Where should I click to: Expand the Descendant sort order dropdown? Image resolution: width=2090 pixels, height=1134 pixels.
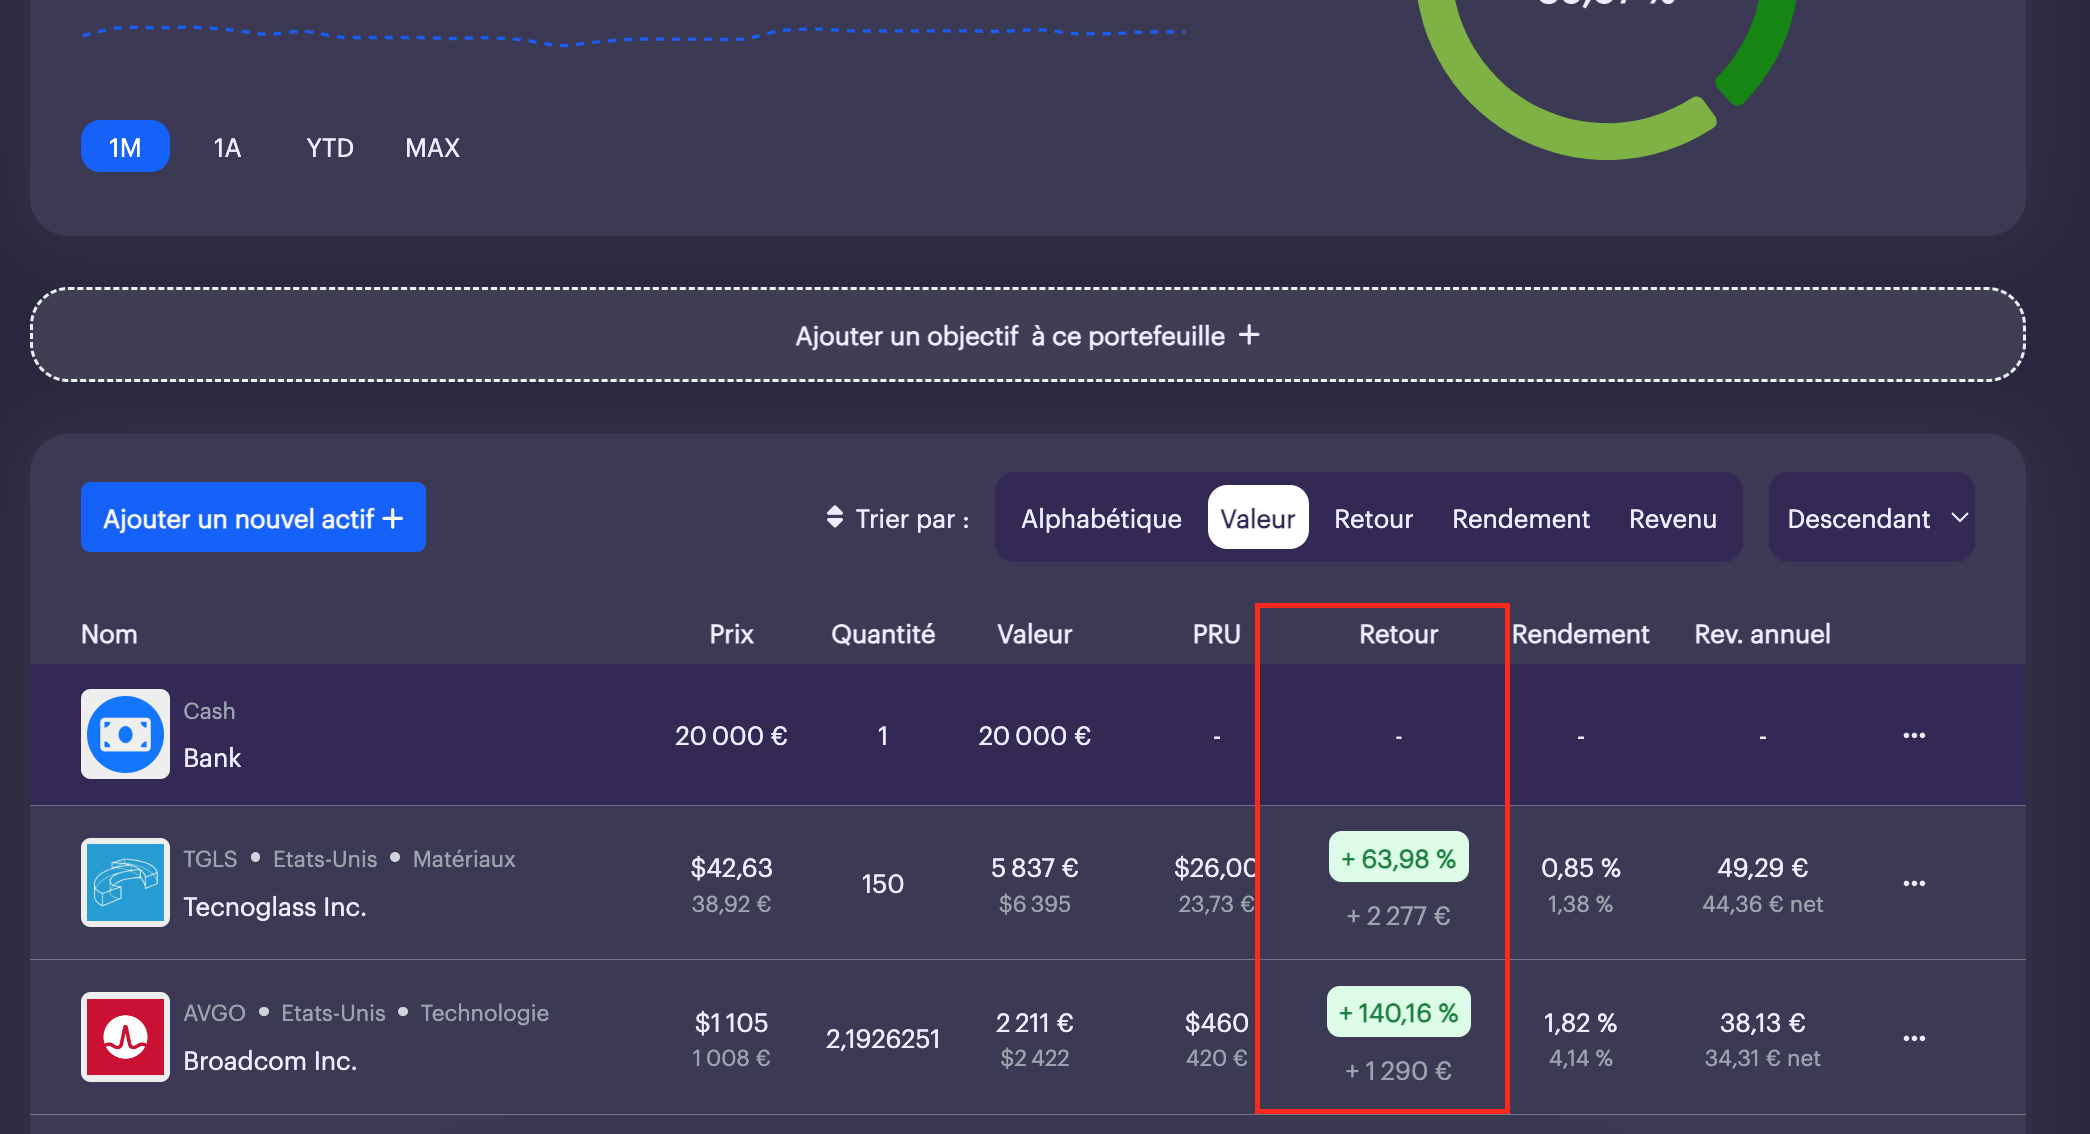(x=1858, y=518)
